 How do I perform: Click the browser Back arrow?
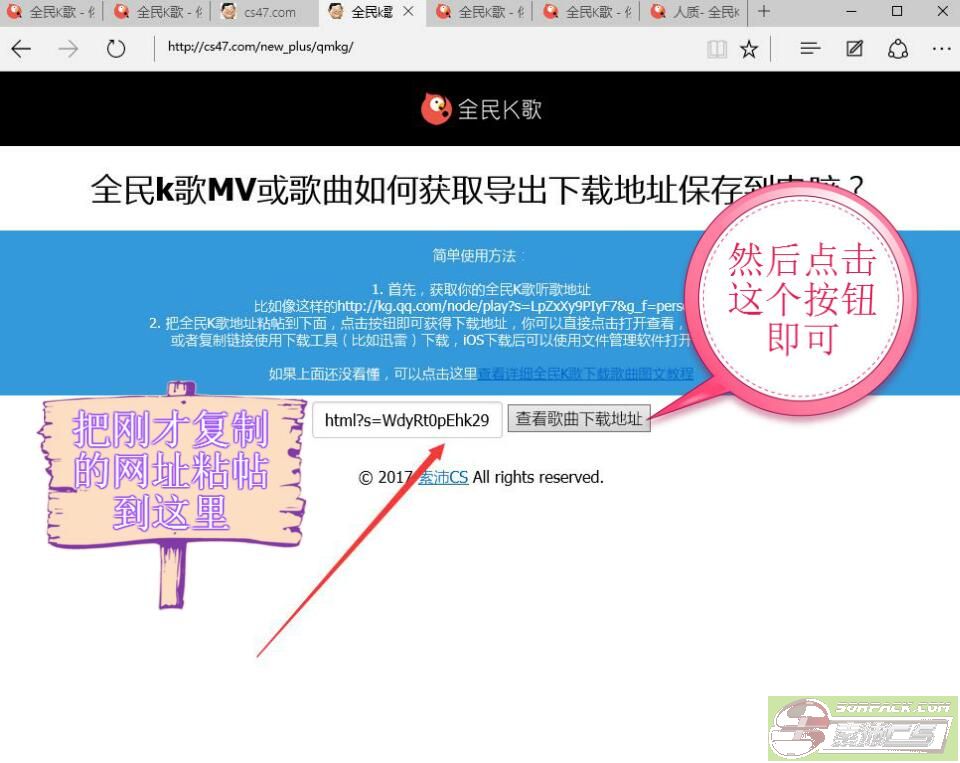[20, 48]
